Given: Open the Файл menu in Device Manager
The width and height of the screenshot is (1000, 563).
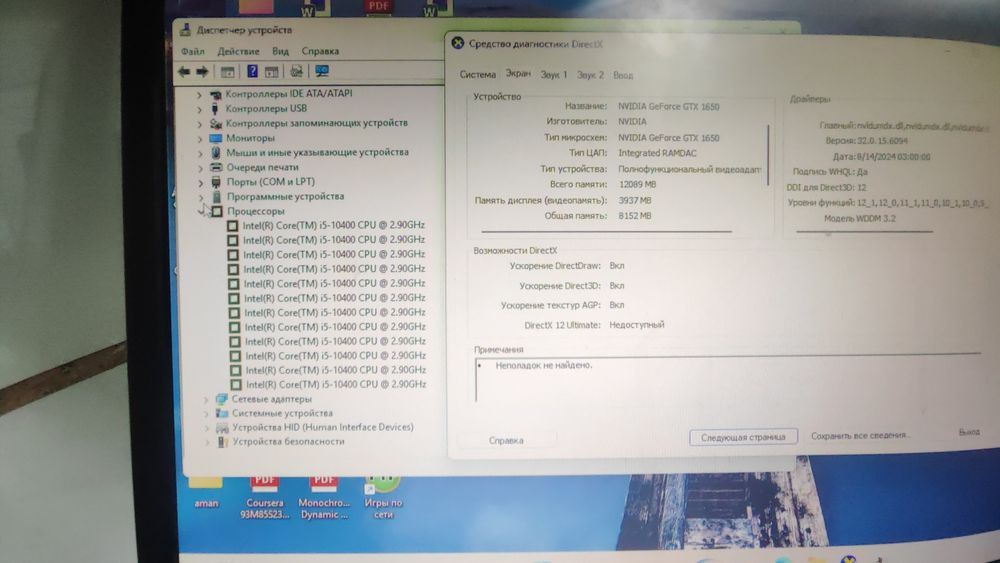Looking at the screenshot, I should click(193, 51).
